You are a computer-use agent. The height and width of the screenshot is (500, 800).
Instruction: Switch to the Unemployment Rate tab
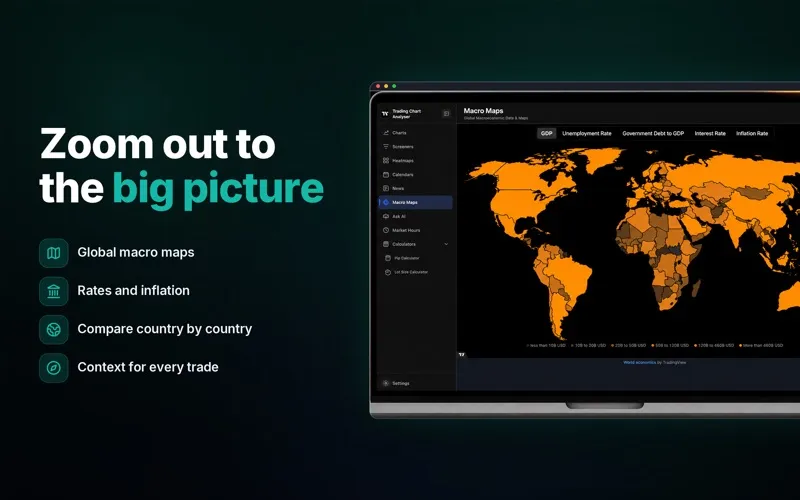587,133
